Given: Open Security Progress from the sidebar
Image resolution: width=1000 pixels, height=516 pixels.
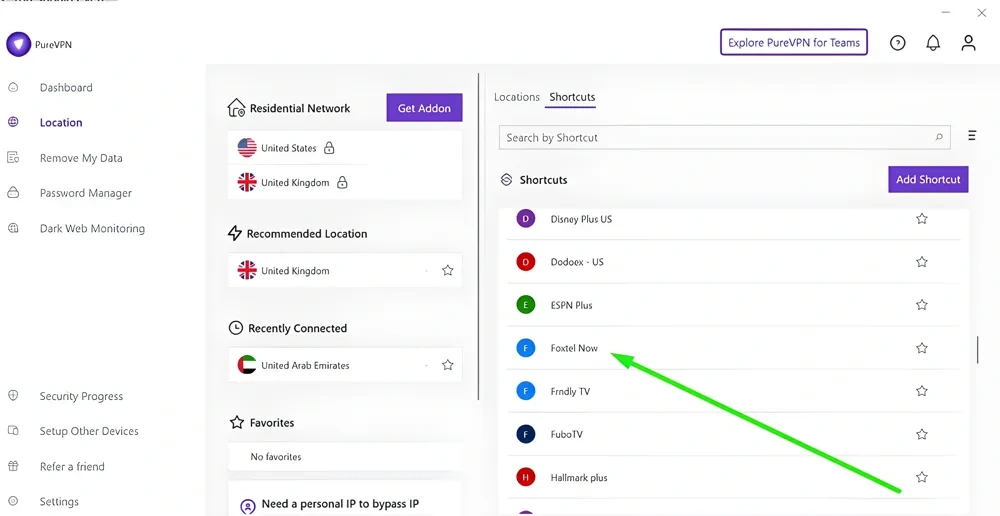Looking at the screenshot, I should [x=81, y=396].
